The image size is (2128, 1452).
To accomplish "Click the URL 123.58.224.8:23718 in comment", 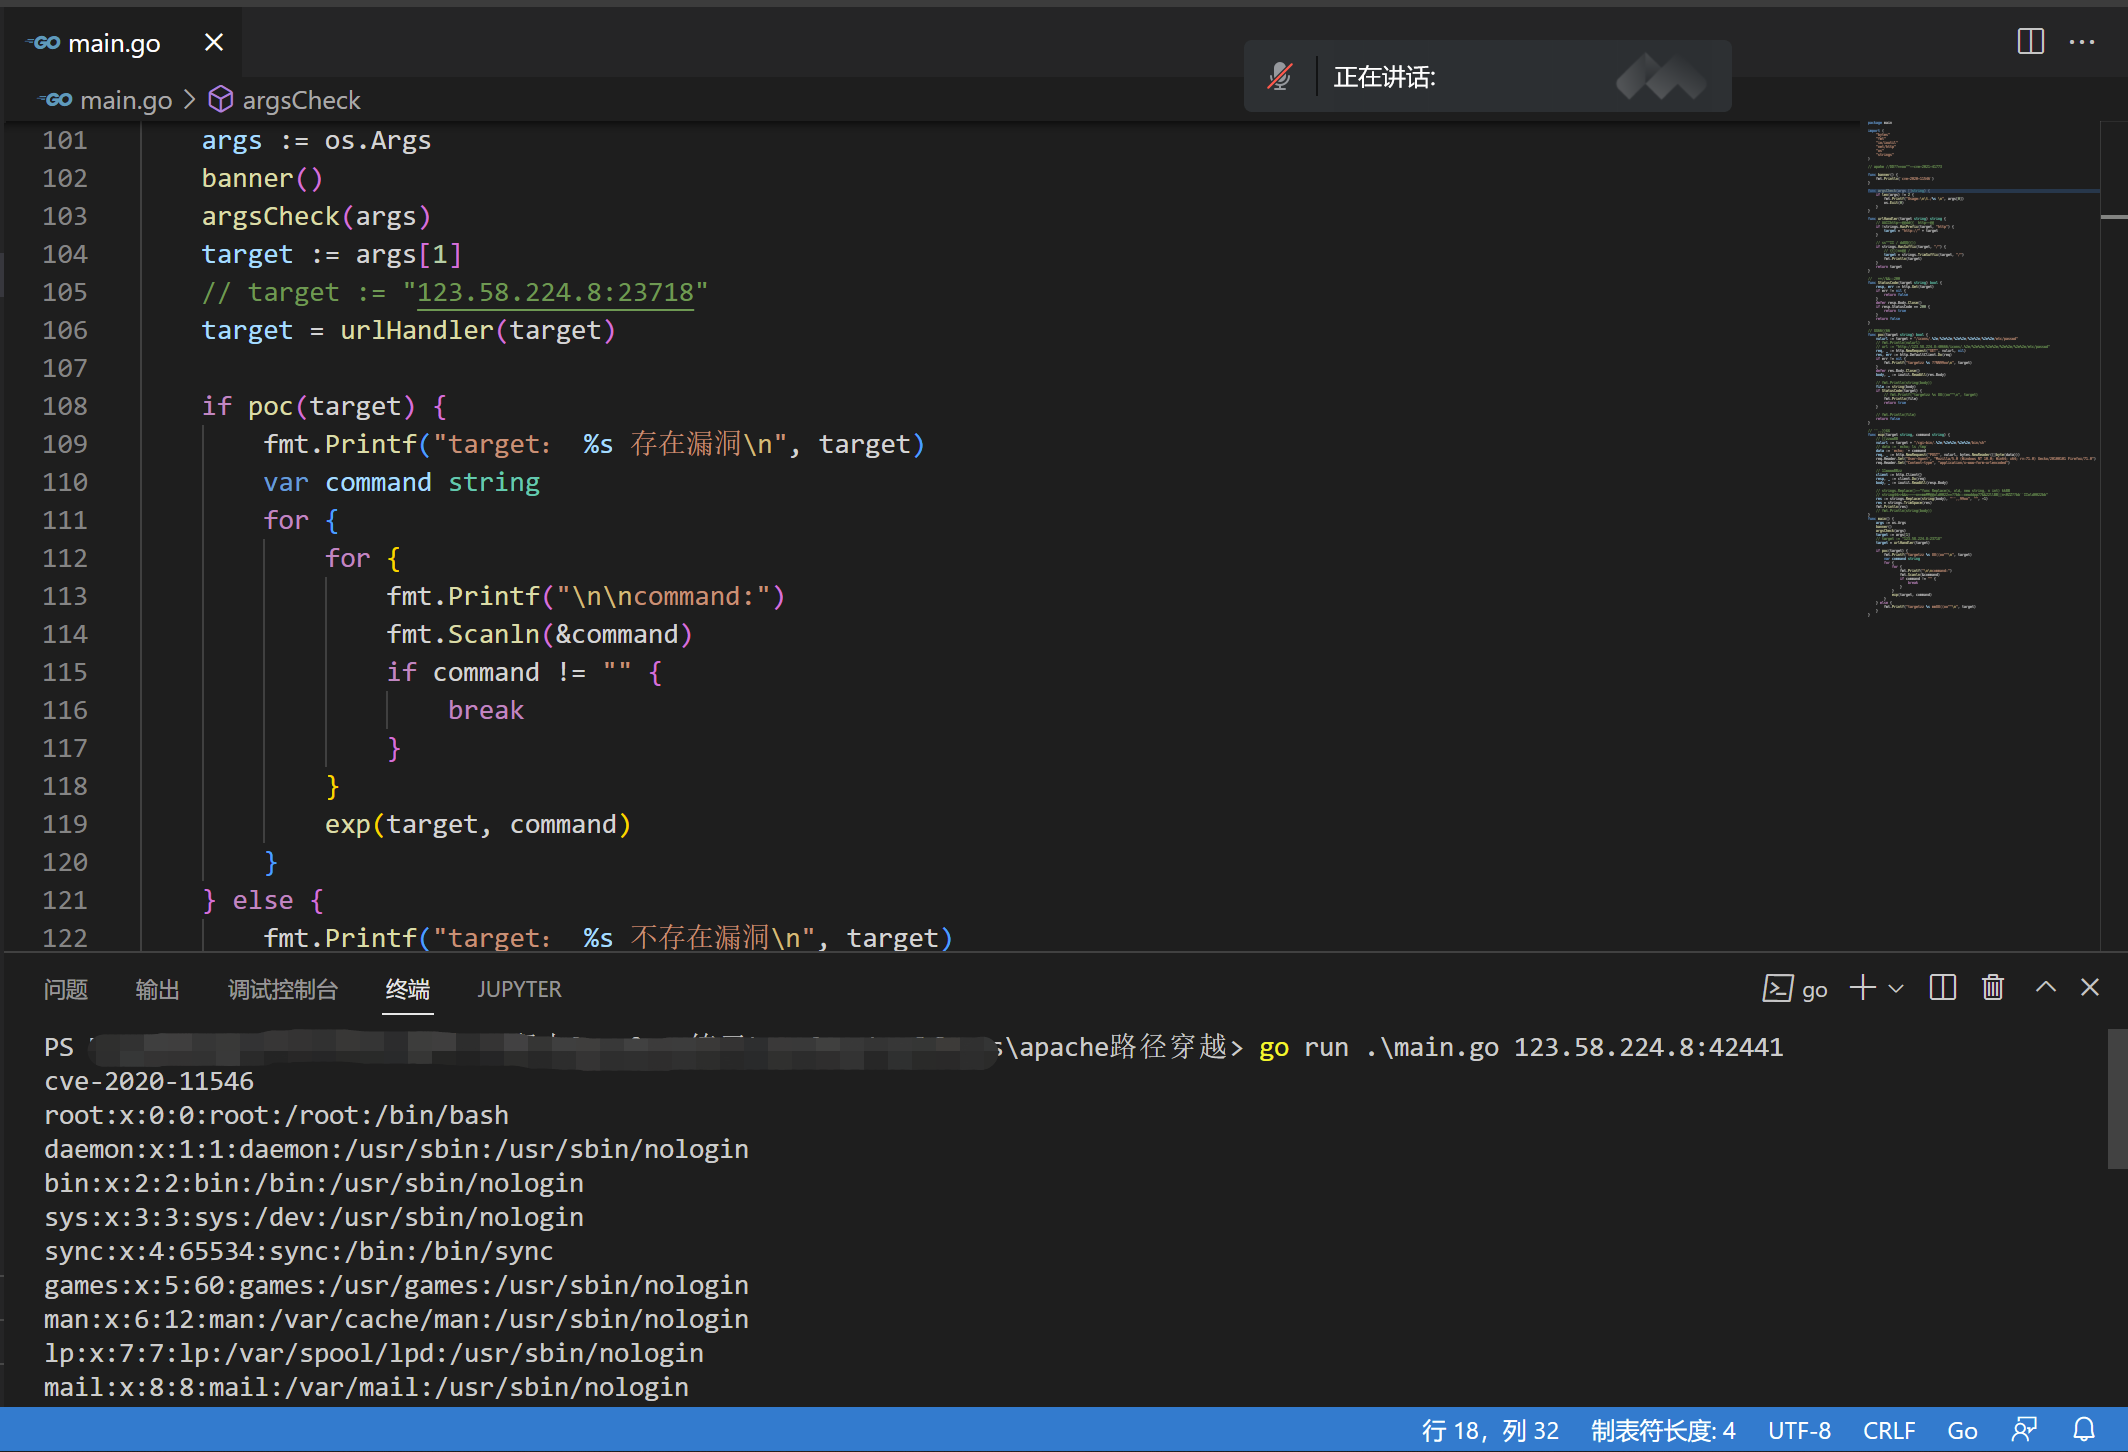I will (555, 292).
